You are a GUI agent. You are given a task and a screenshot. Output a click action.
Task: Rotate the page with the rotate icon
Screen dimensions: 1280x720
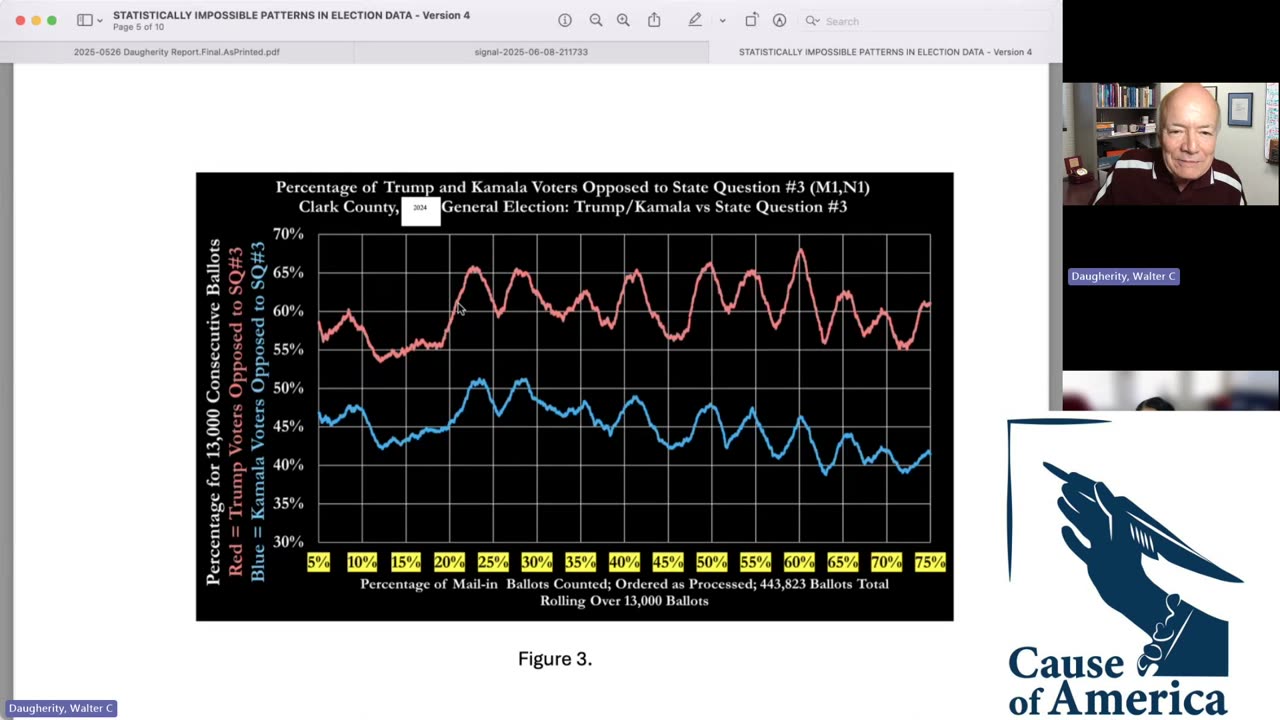coord(752,20)
